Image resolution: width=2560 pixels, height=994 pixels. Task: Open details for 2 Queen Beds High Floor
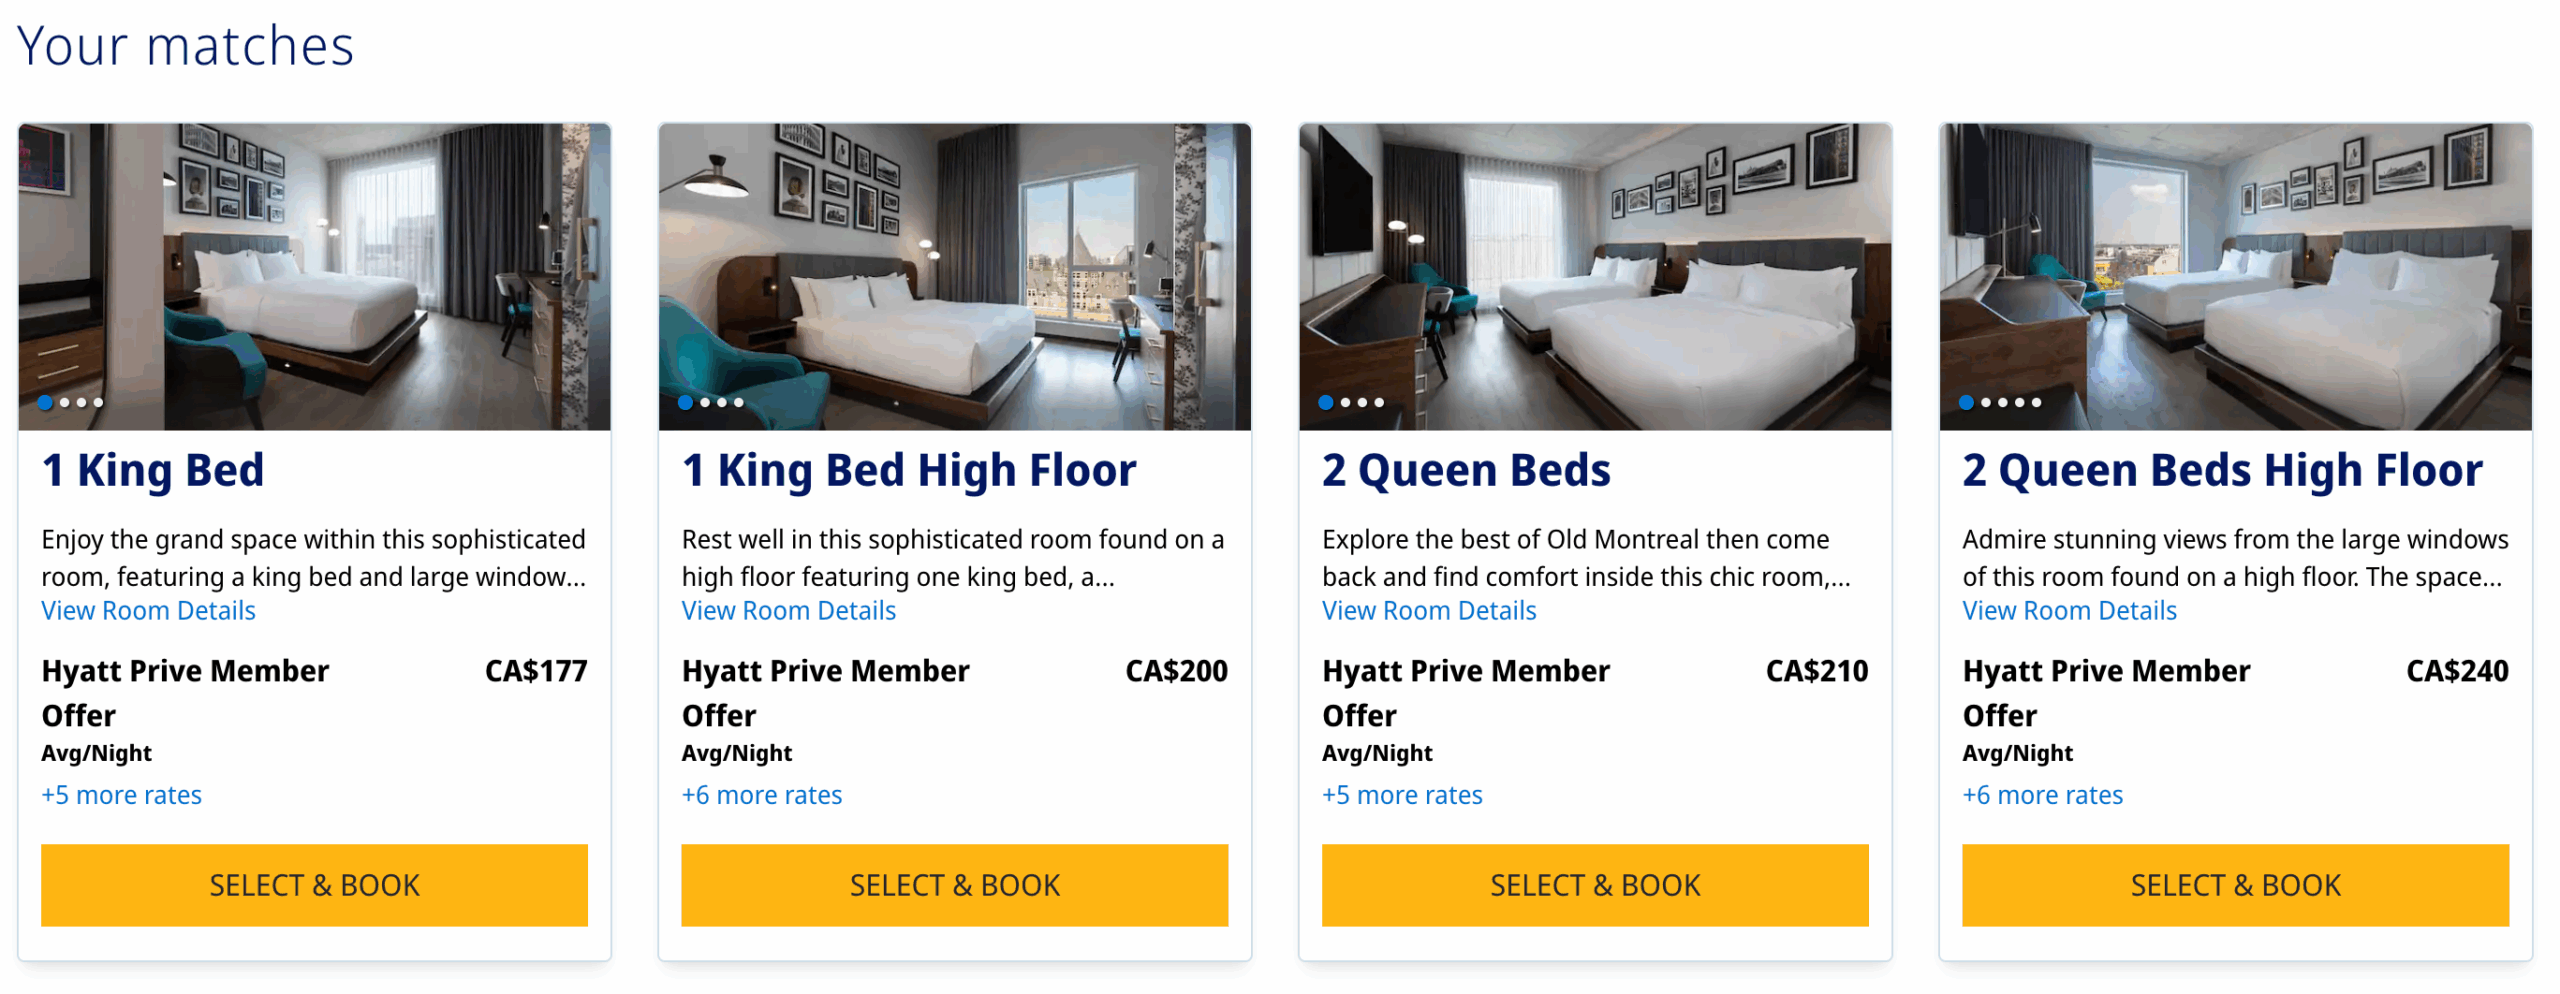[x=2068, y=610]
